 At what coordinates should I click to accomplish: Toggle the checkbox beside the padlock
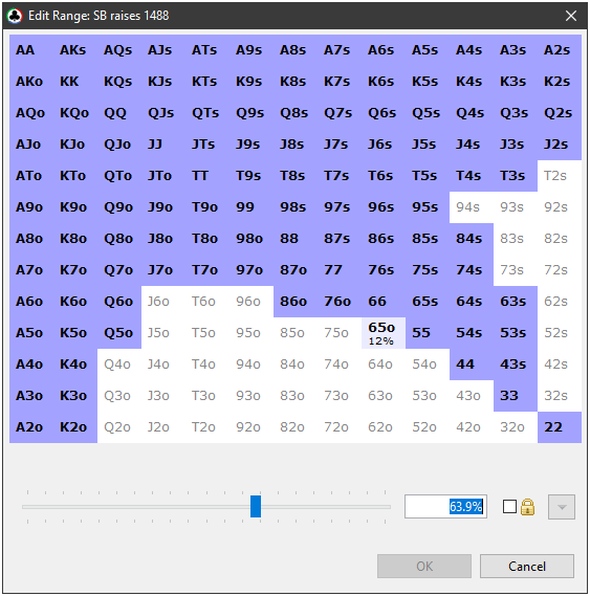click(x=509, y=507)
